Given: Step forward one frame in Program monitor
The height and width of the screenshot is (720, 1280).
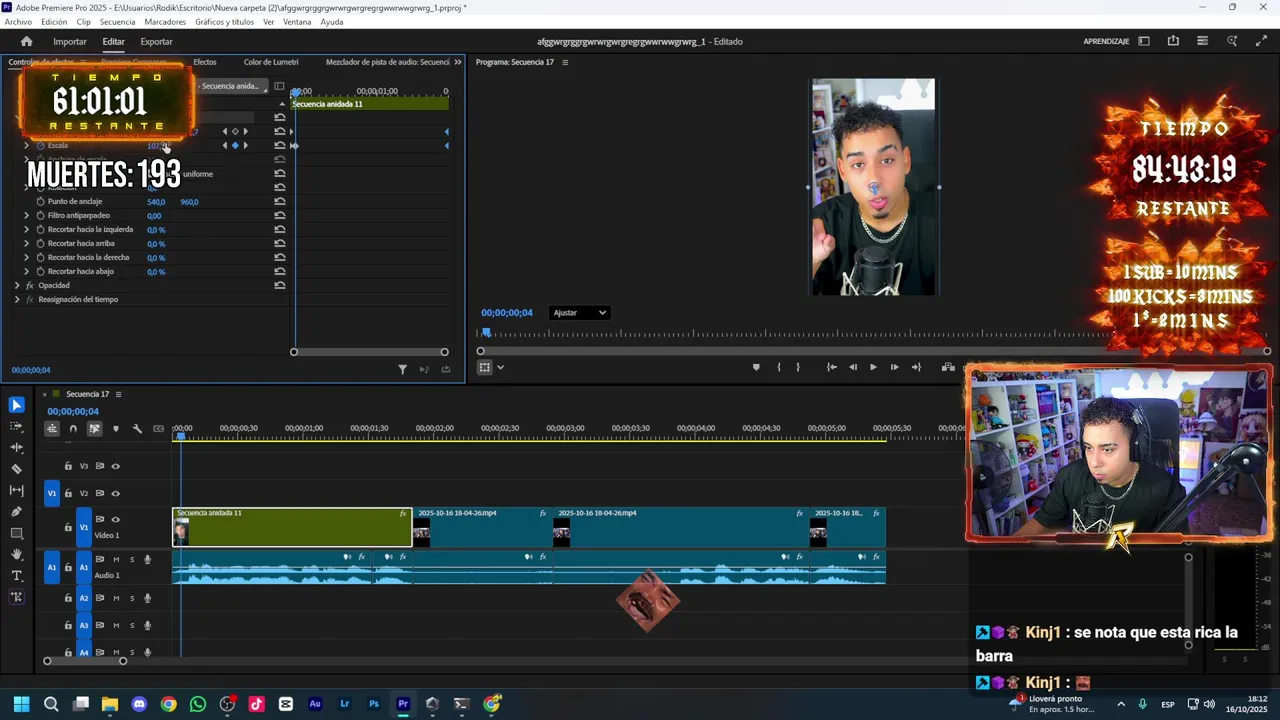Looking at the screenshot, I should 894,367.
